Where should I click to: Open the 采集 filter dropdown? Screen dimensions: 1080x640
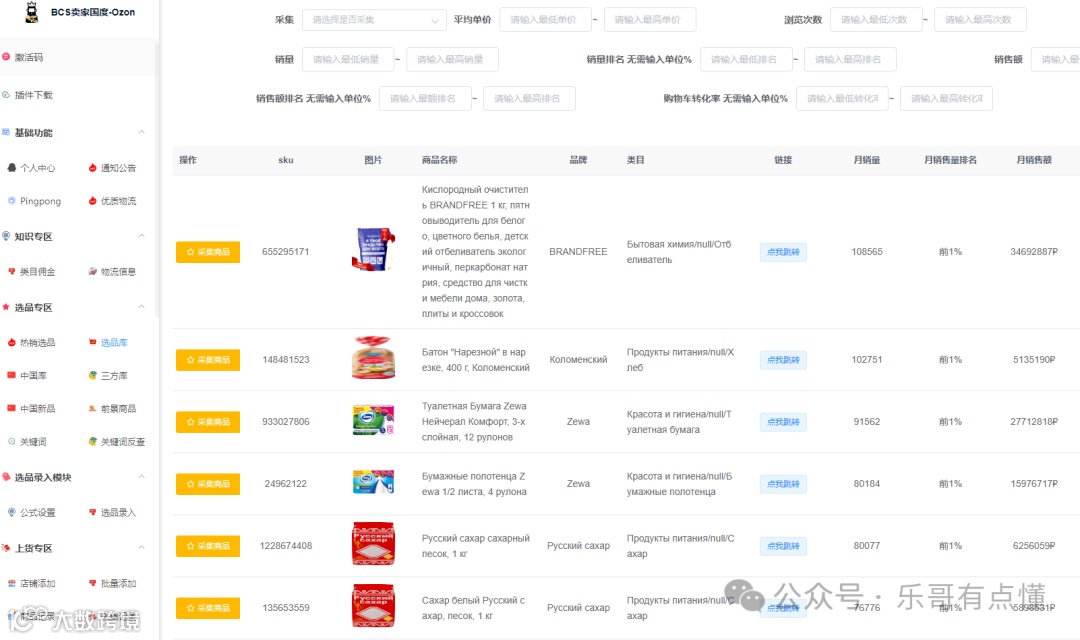[x=375, y=20]
